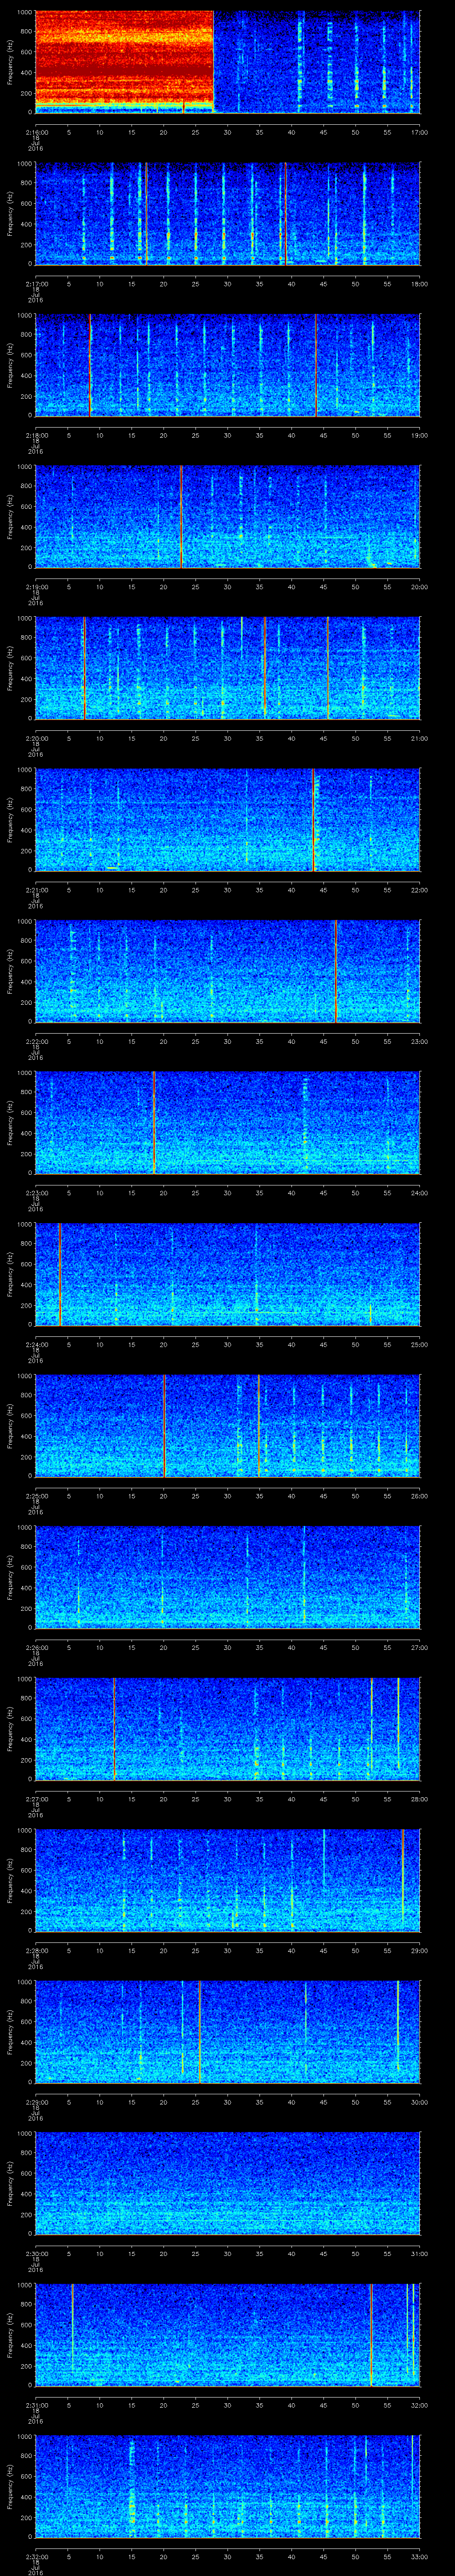This screenshot has width=455, height=2576.
Task: Click the 2:17:00 start time label
Action: tap(36, 284)
